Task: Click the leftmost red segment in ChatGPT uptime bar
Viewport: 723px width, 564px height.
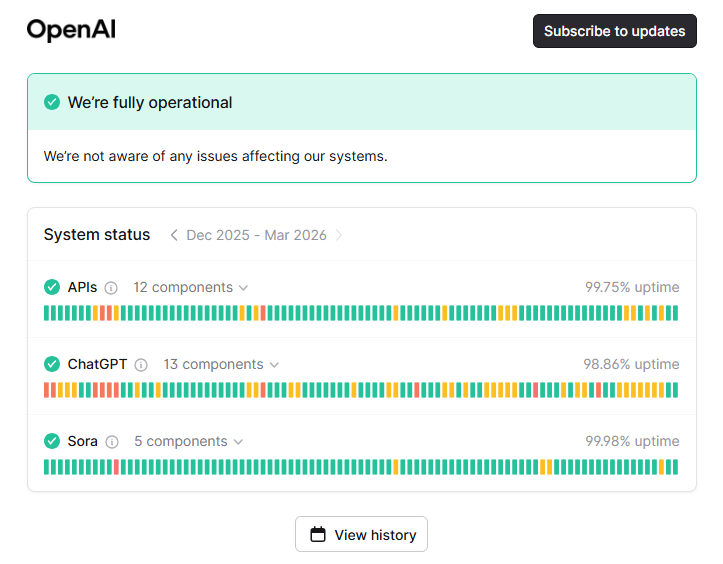Action: point(47,390)
